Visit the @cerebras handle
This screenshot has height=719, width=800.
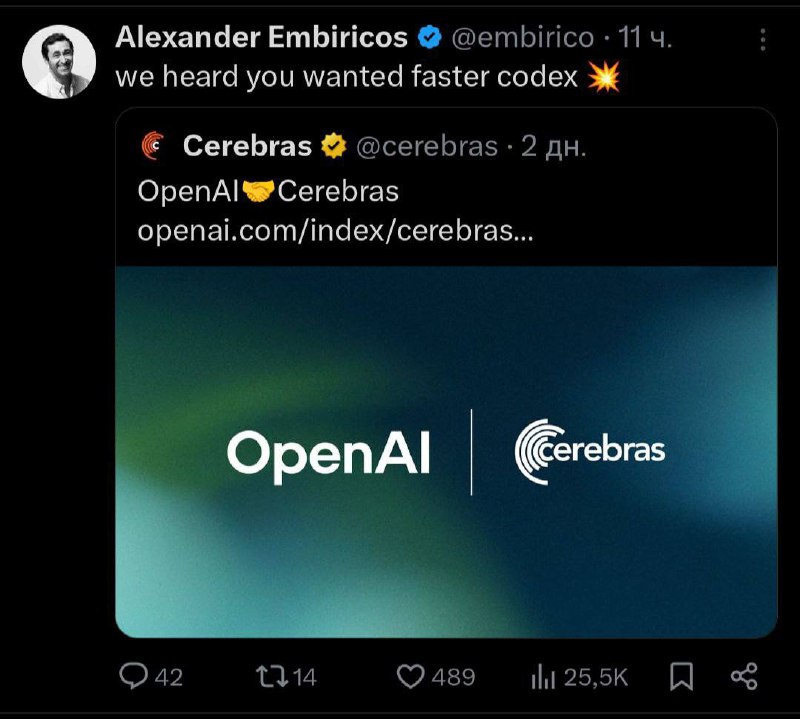pos(427,146)
